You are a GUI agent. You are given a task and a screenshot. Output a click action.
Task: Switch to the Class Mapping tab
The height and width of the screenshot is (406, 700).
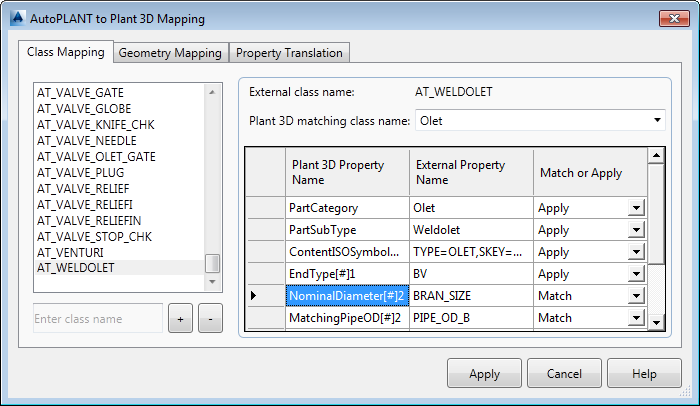pos(66,52)
